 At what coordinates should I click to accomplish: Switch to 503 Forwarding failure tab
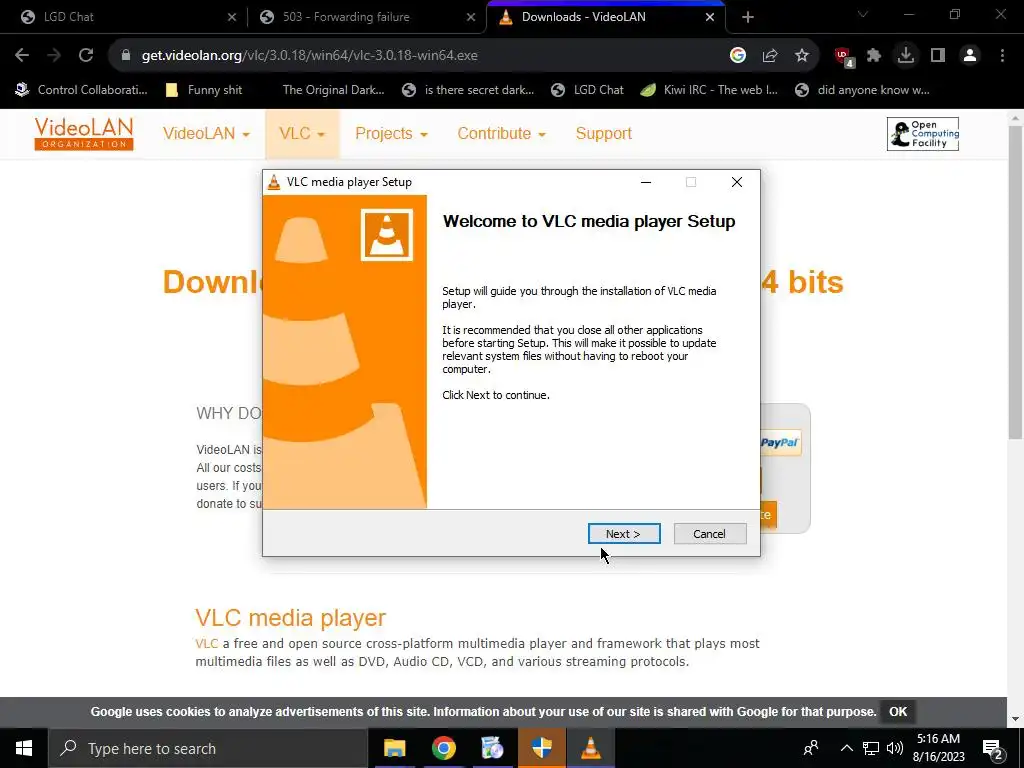pyautogui.click(x=367, y=17)
